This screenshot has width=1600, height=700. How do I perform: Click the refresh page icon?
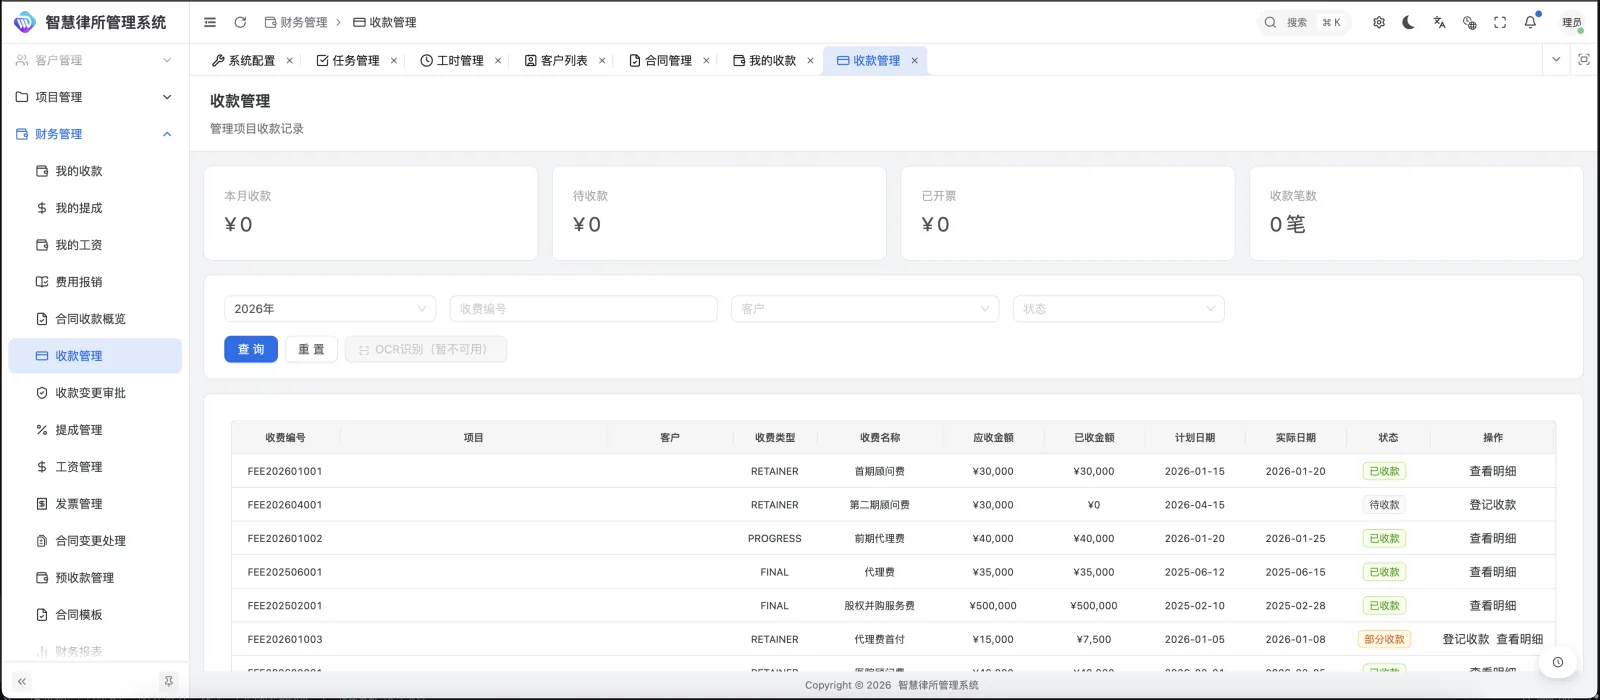[240, 22]
